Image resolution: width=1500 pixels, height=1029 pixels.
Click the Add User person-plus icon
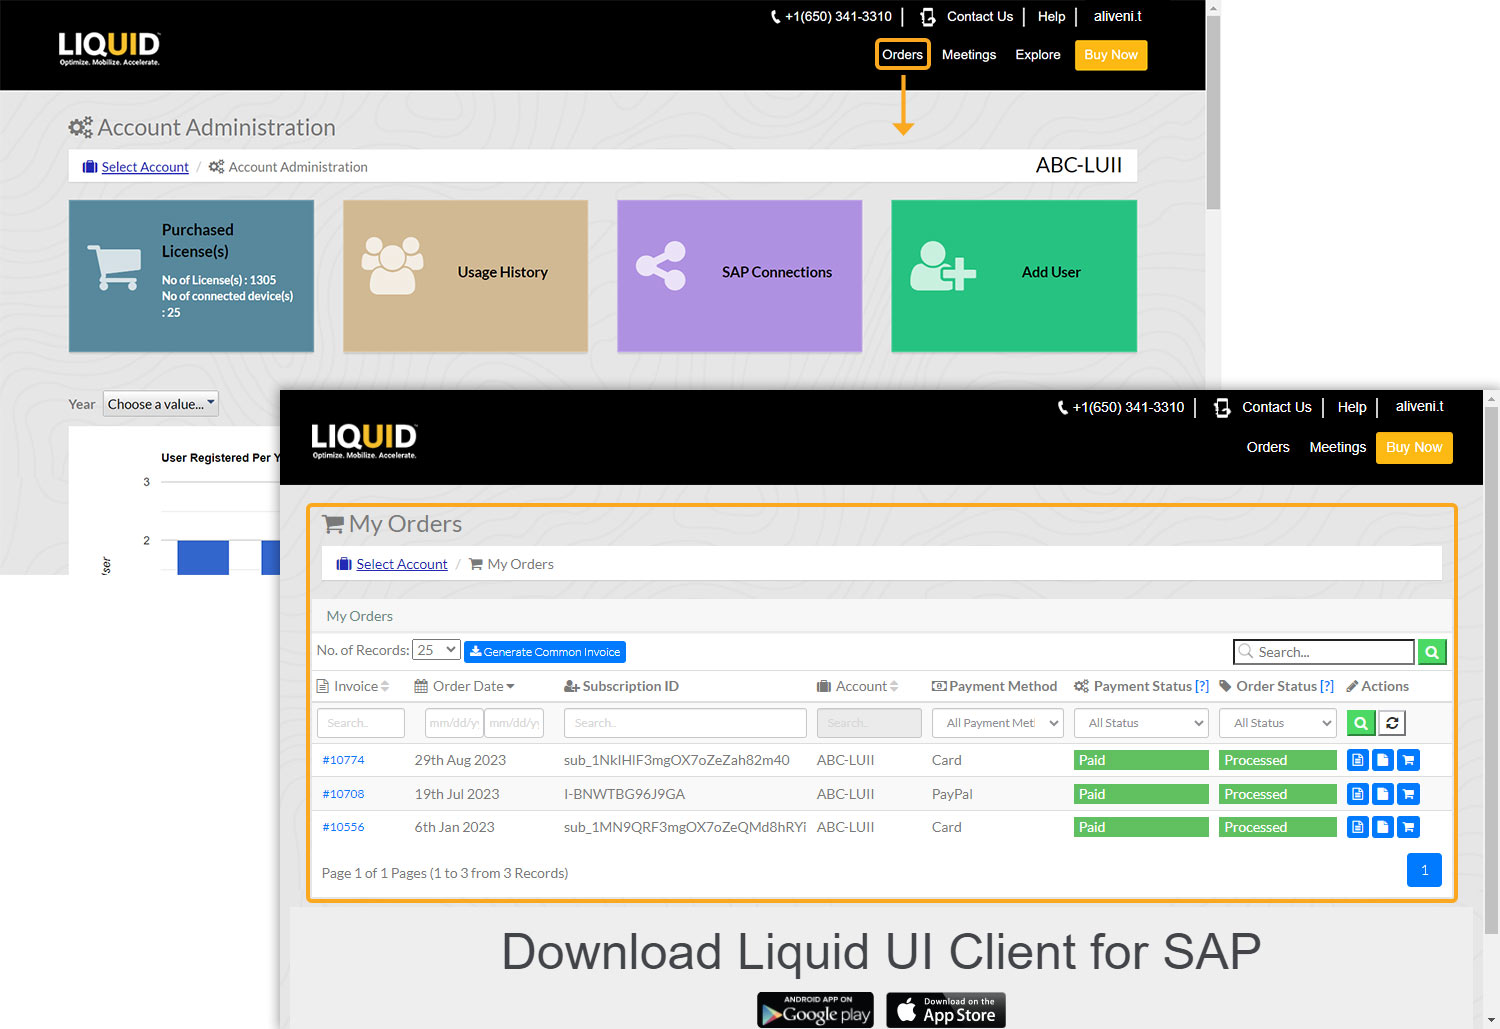(x=942, y=266)
